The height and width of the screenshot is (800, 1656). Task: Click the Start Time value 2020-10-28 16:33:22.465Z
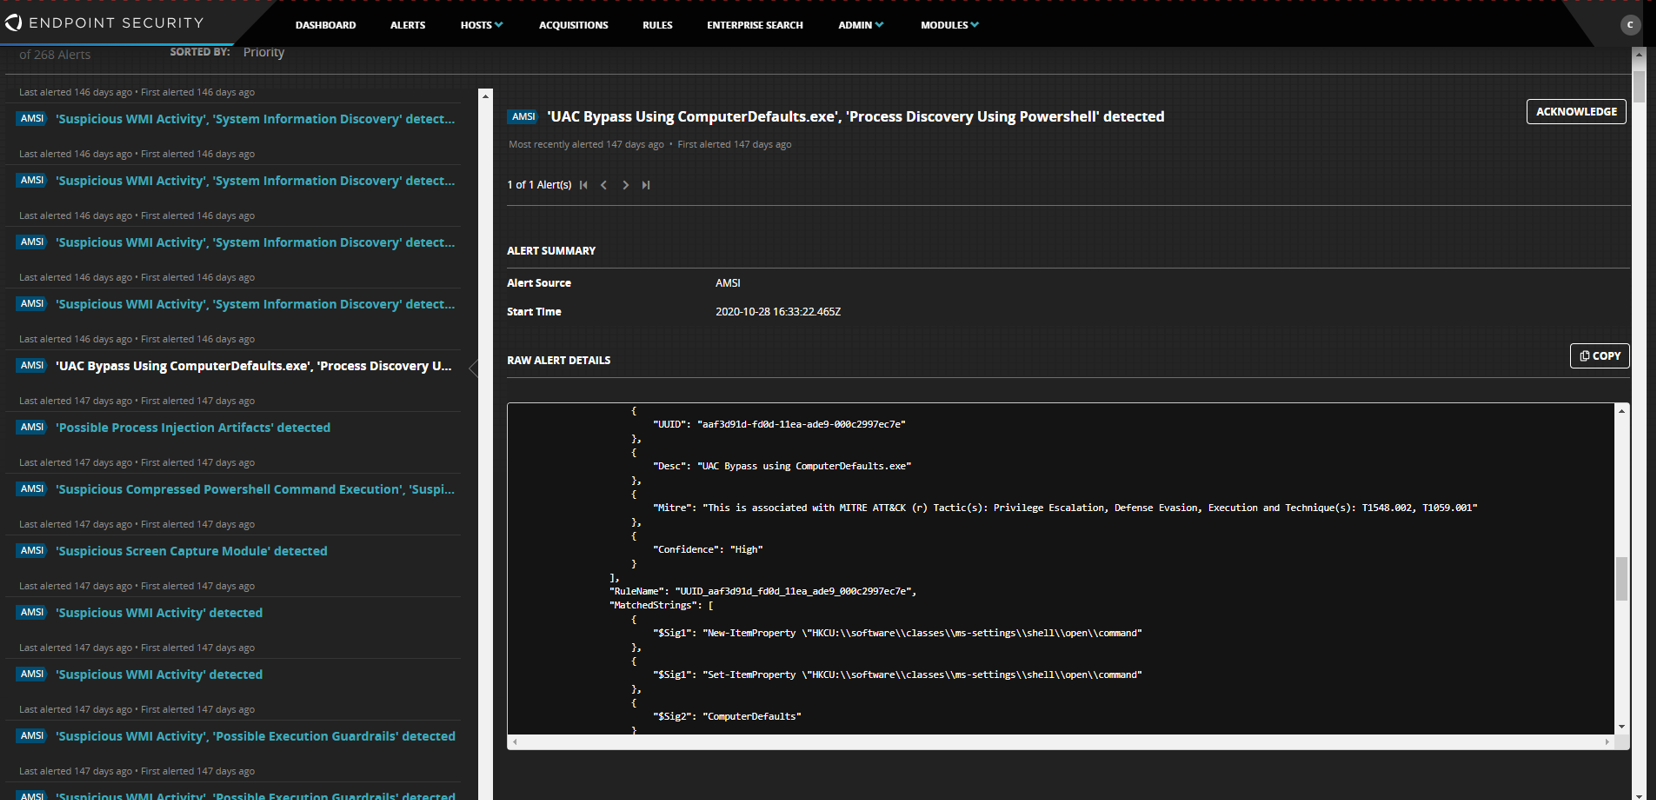pyautogui.click(x=778, y=312)
